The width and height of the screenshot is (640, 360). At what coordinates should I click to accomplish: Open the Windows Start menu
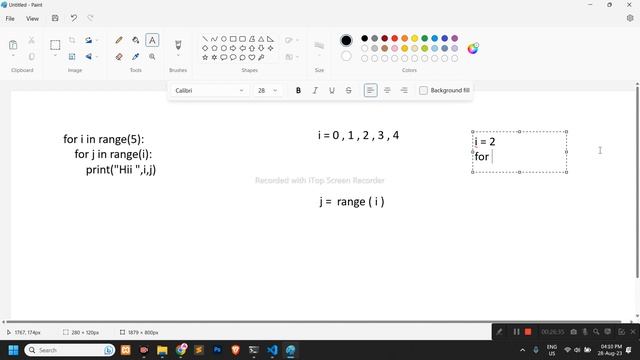13,350
